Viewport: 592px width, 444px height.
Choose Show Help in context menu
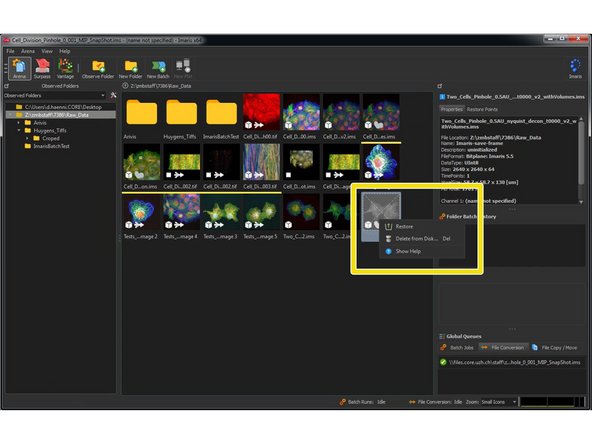pos(422,251)
